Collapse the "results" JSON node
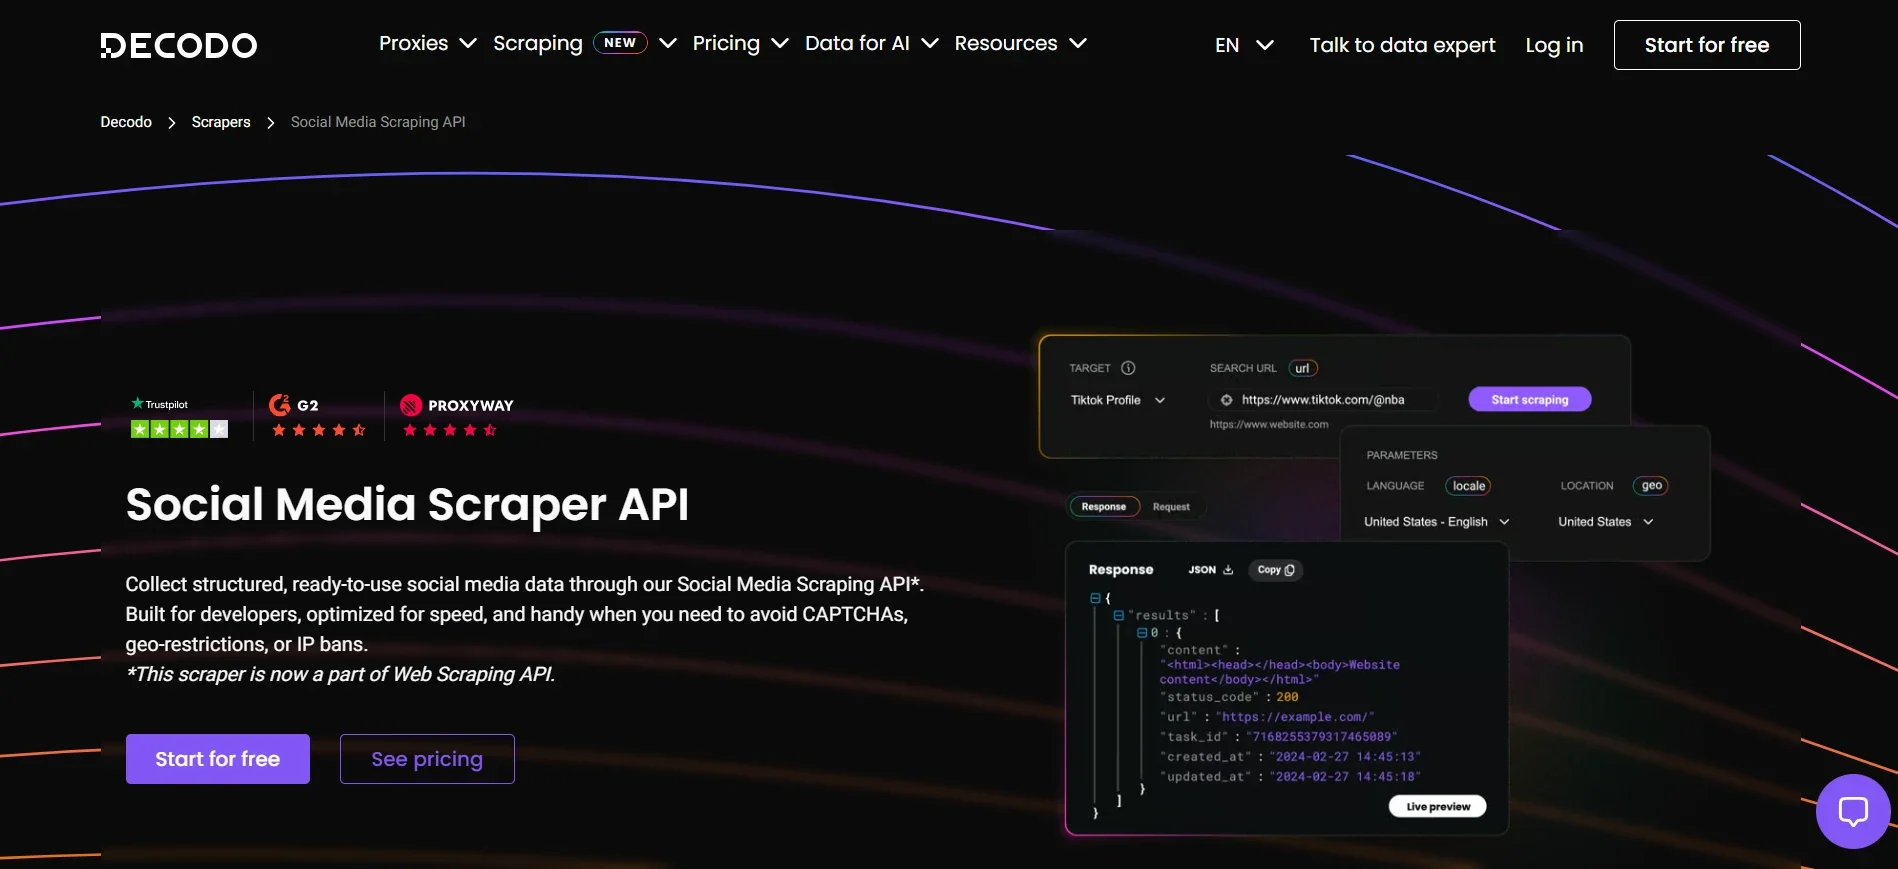The width and height of the screenshot is (1898, 869). (1119, 615)
